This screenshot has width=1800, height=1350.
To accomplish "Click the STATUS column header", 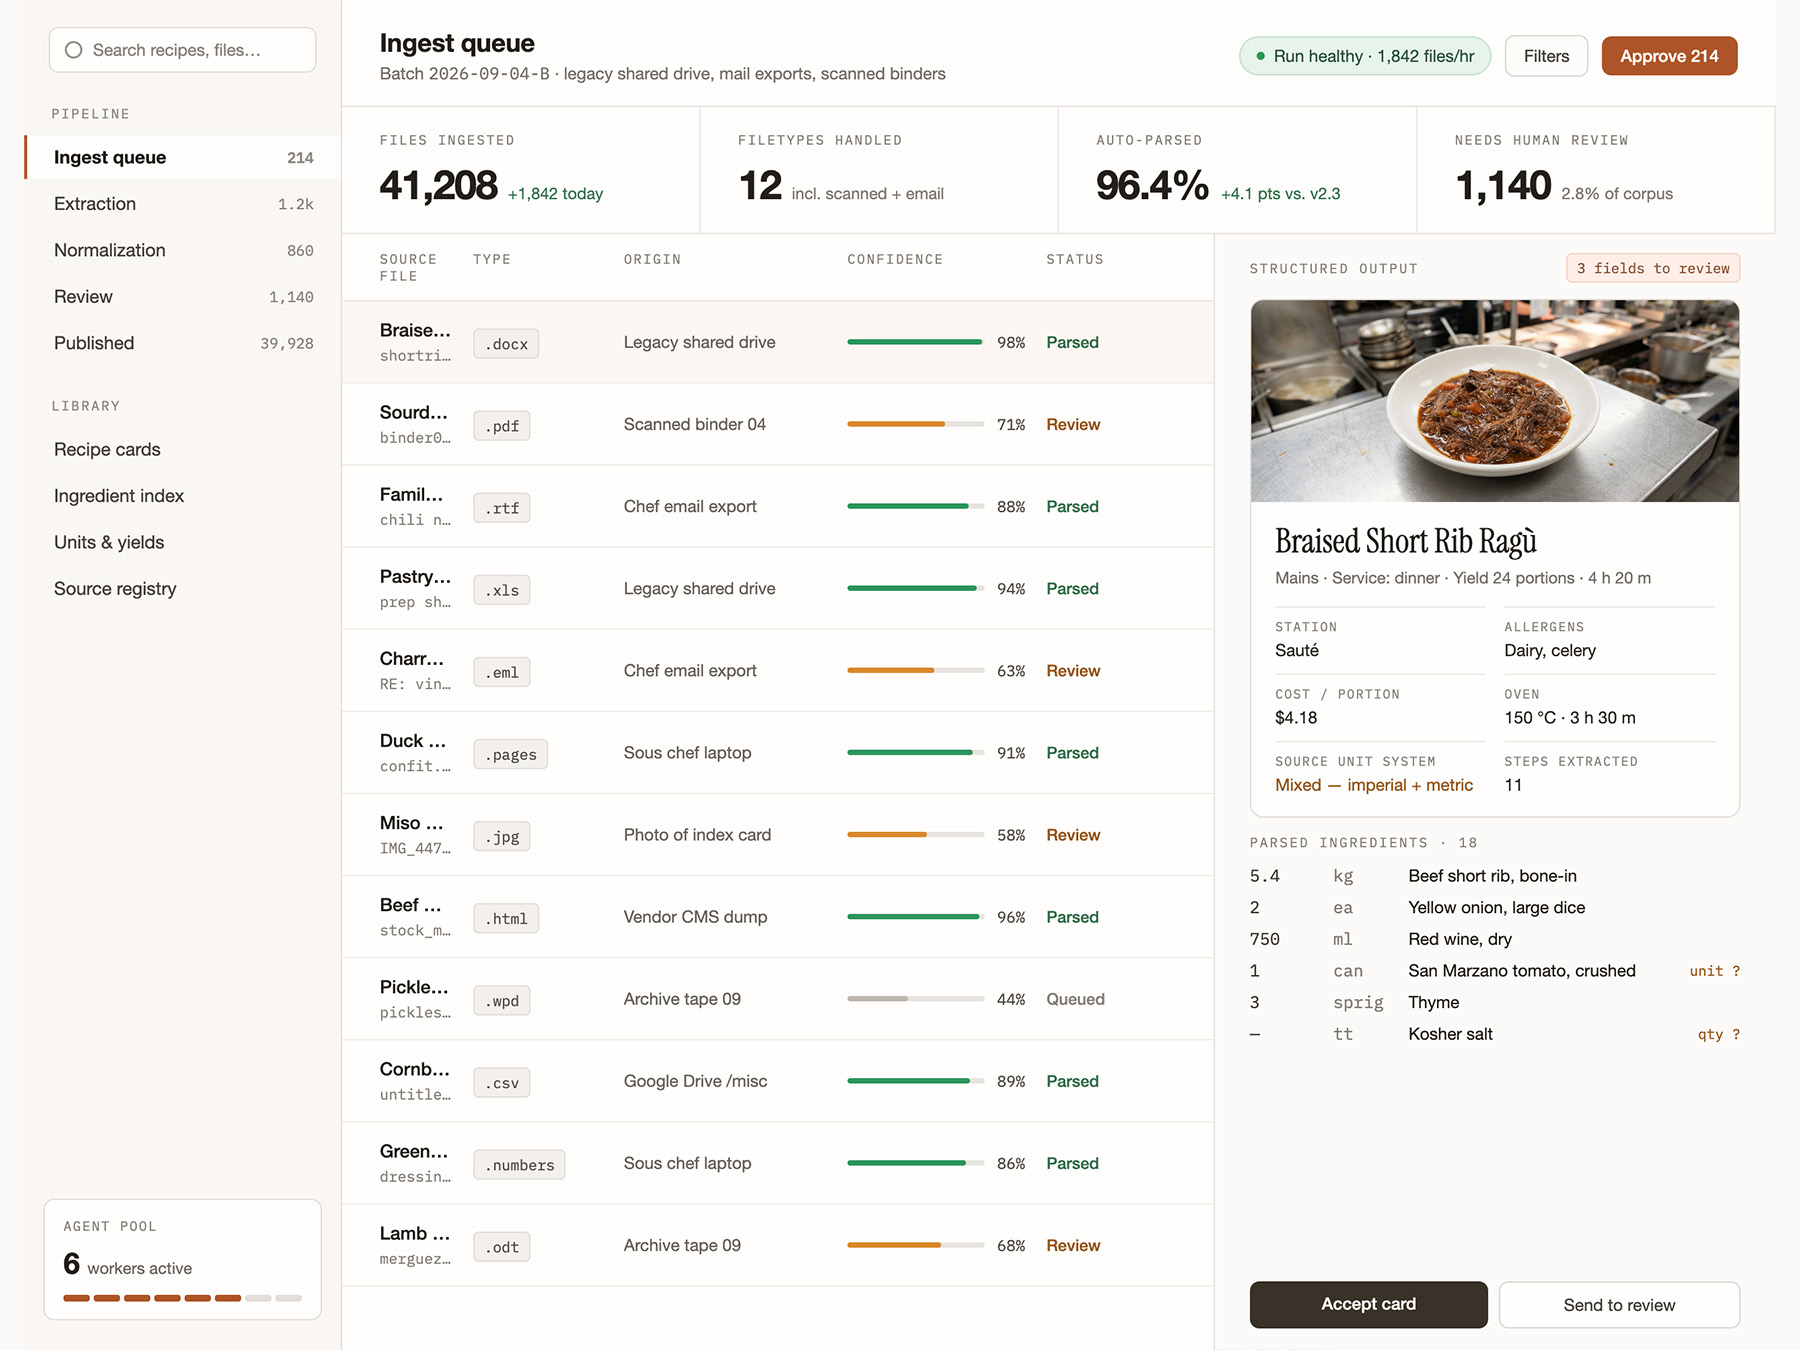I will (1074, 259).
